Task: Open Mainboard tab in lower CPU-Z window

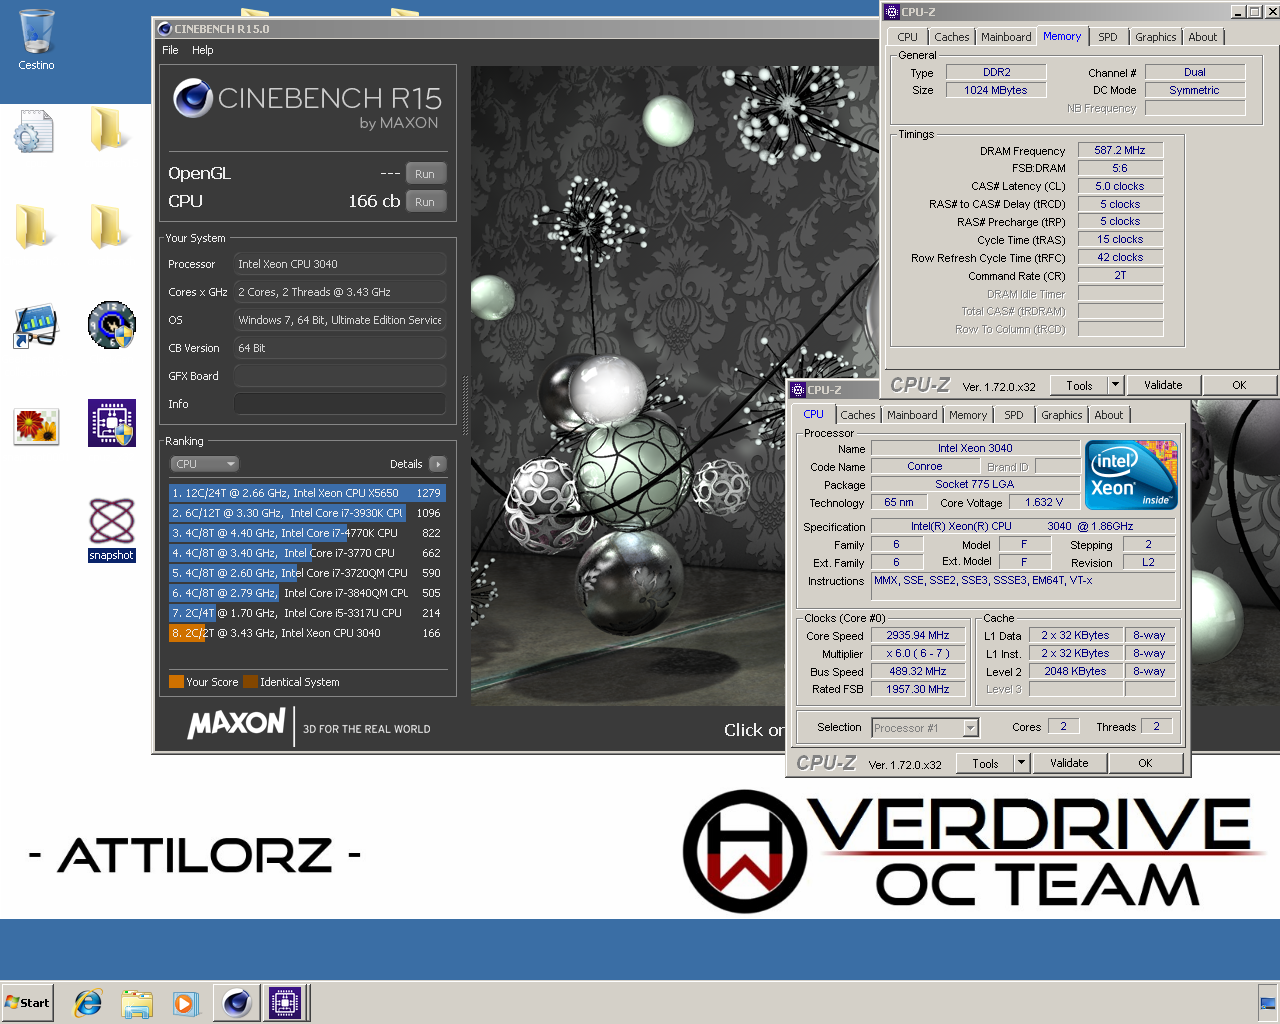Action: [912, 415]
